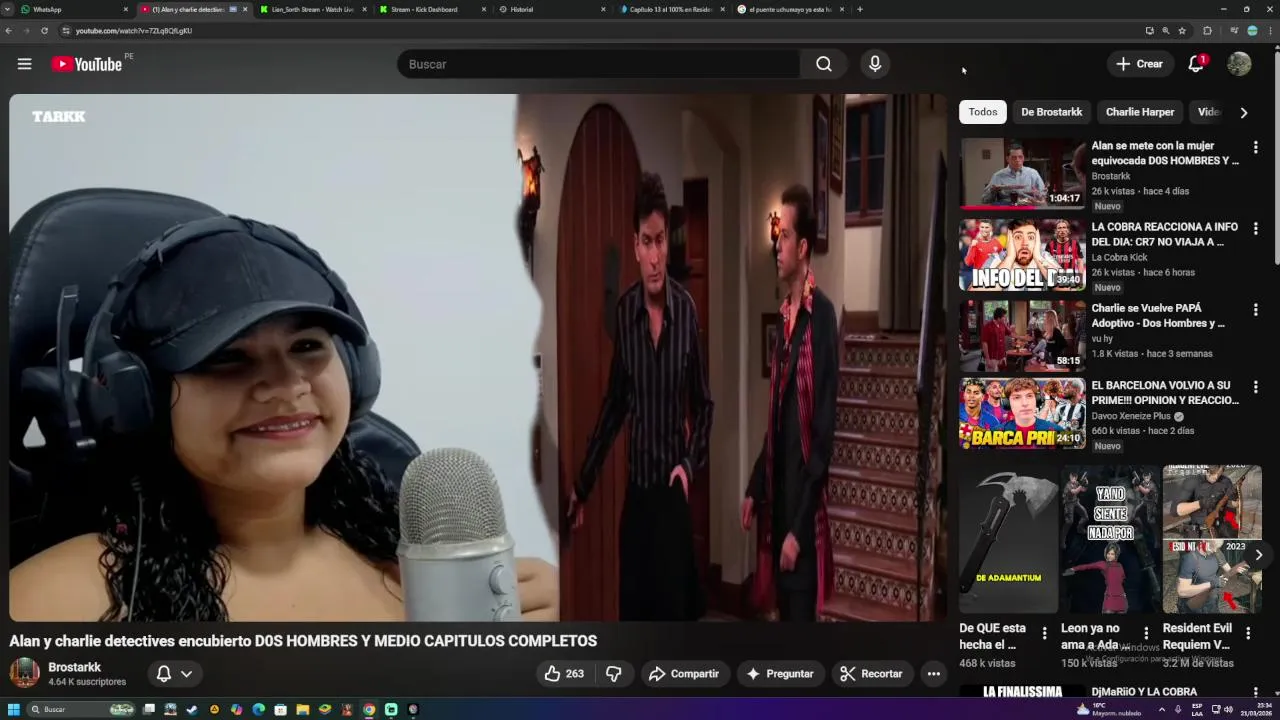
Task: Reload the page in Chrome
Action: point(44,31)
